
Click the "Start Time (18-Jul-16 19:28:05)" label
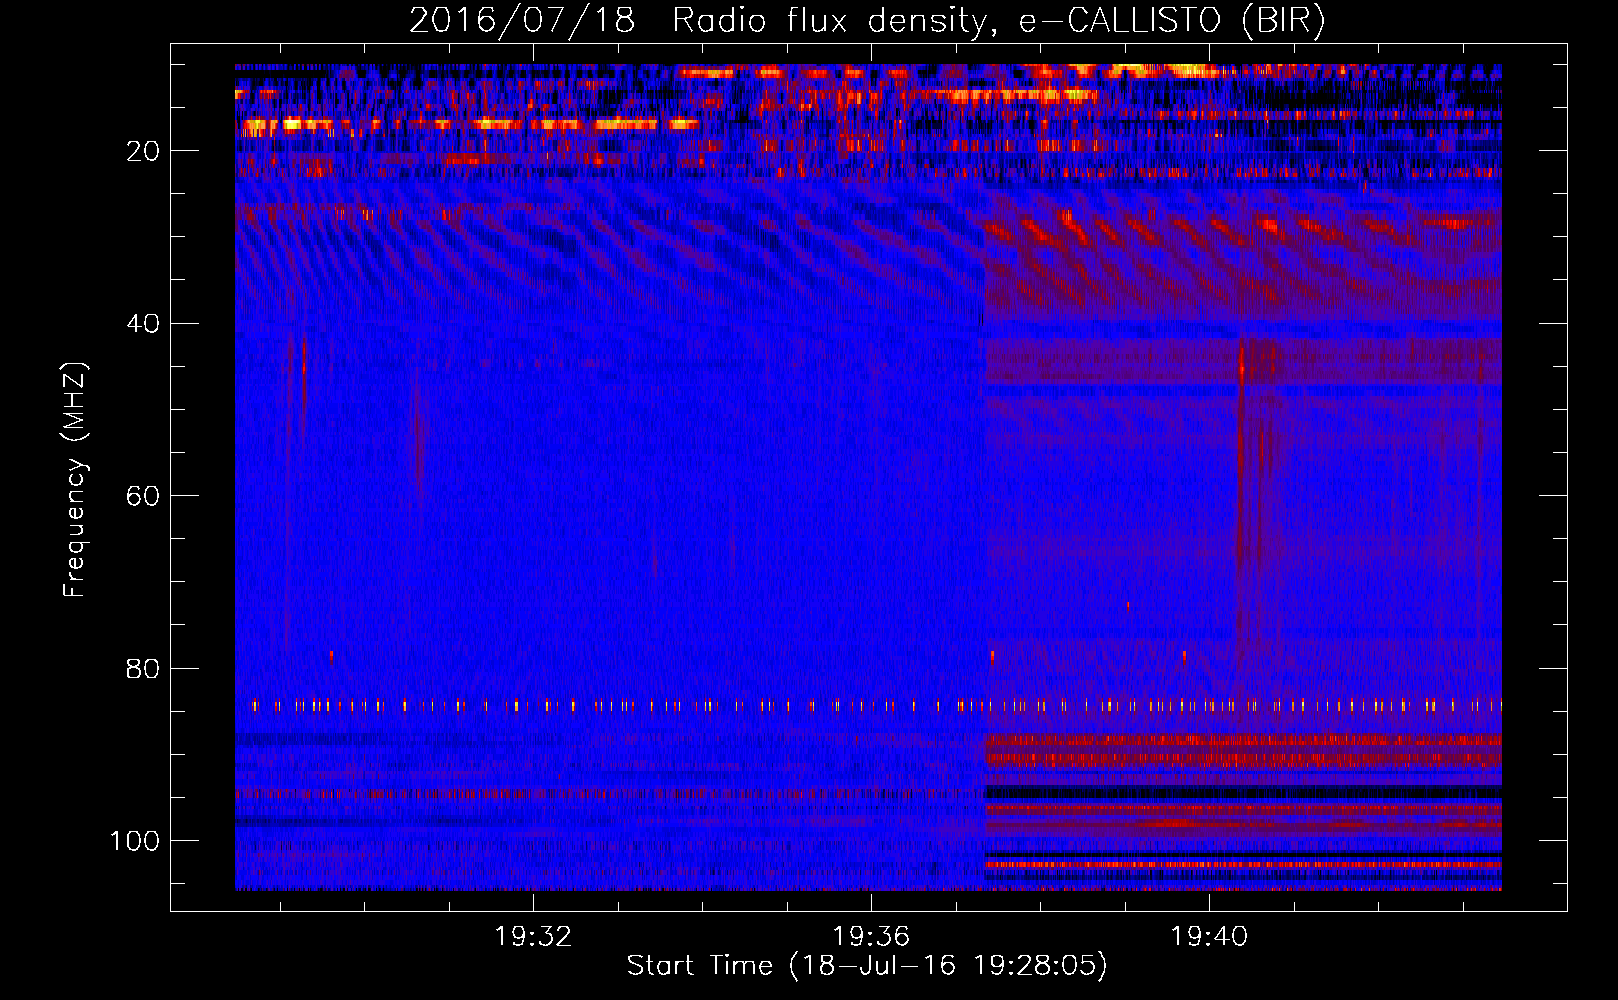click(x=867, y=966)
